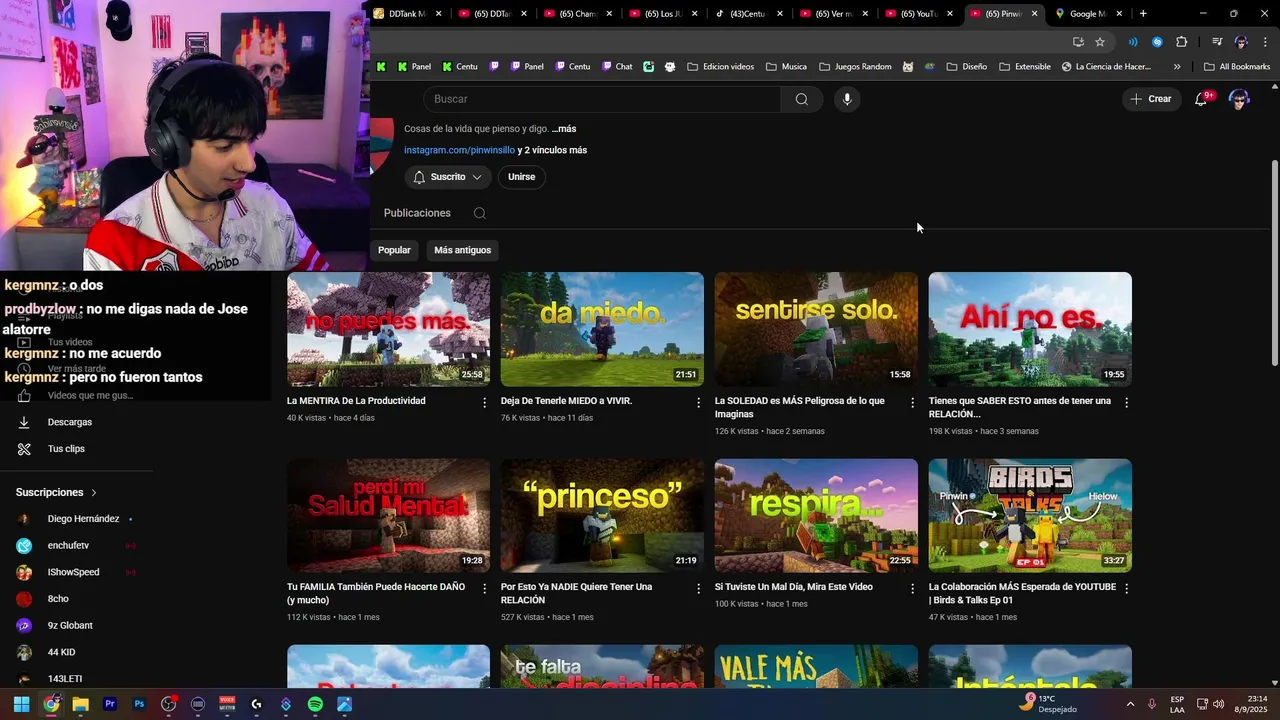
Task: Open IShowSpeed subscription channel
Action: [x=75, y=572]
